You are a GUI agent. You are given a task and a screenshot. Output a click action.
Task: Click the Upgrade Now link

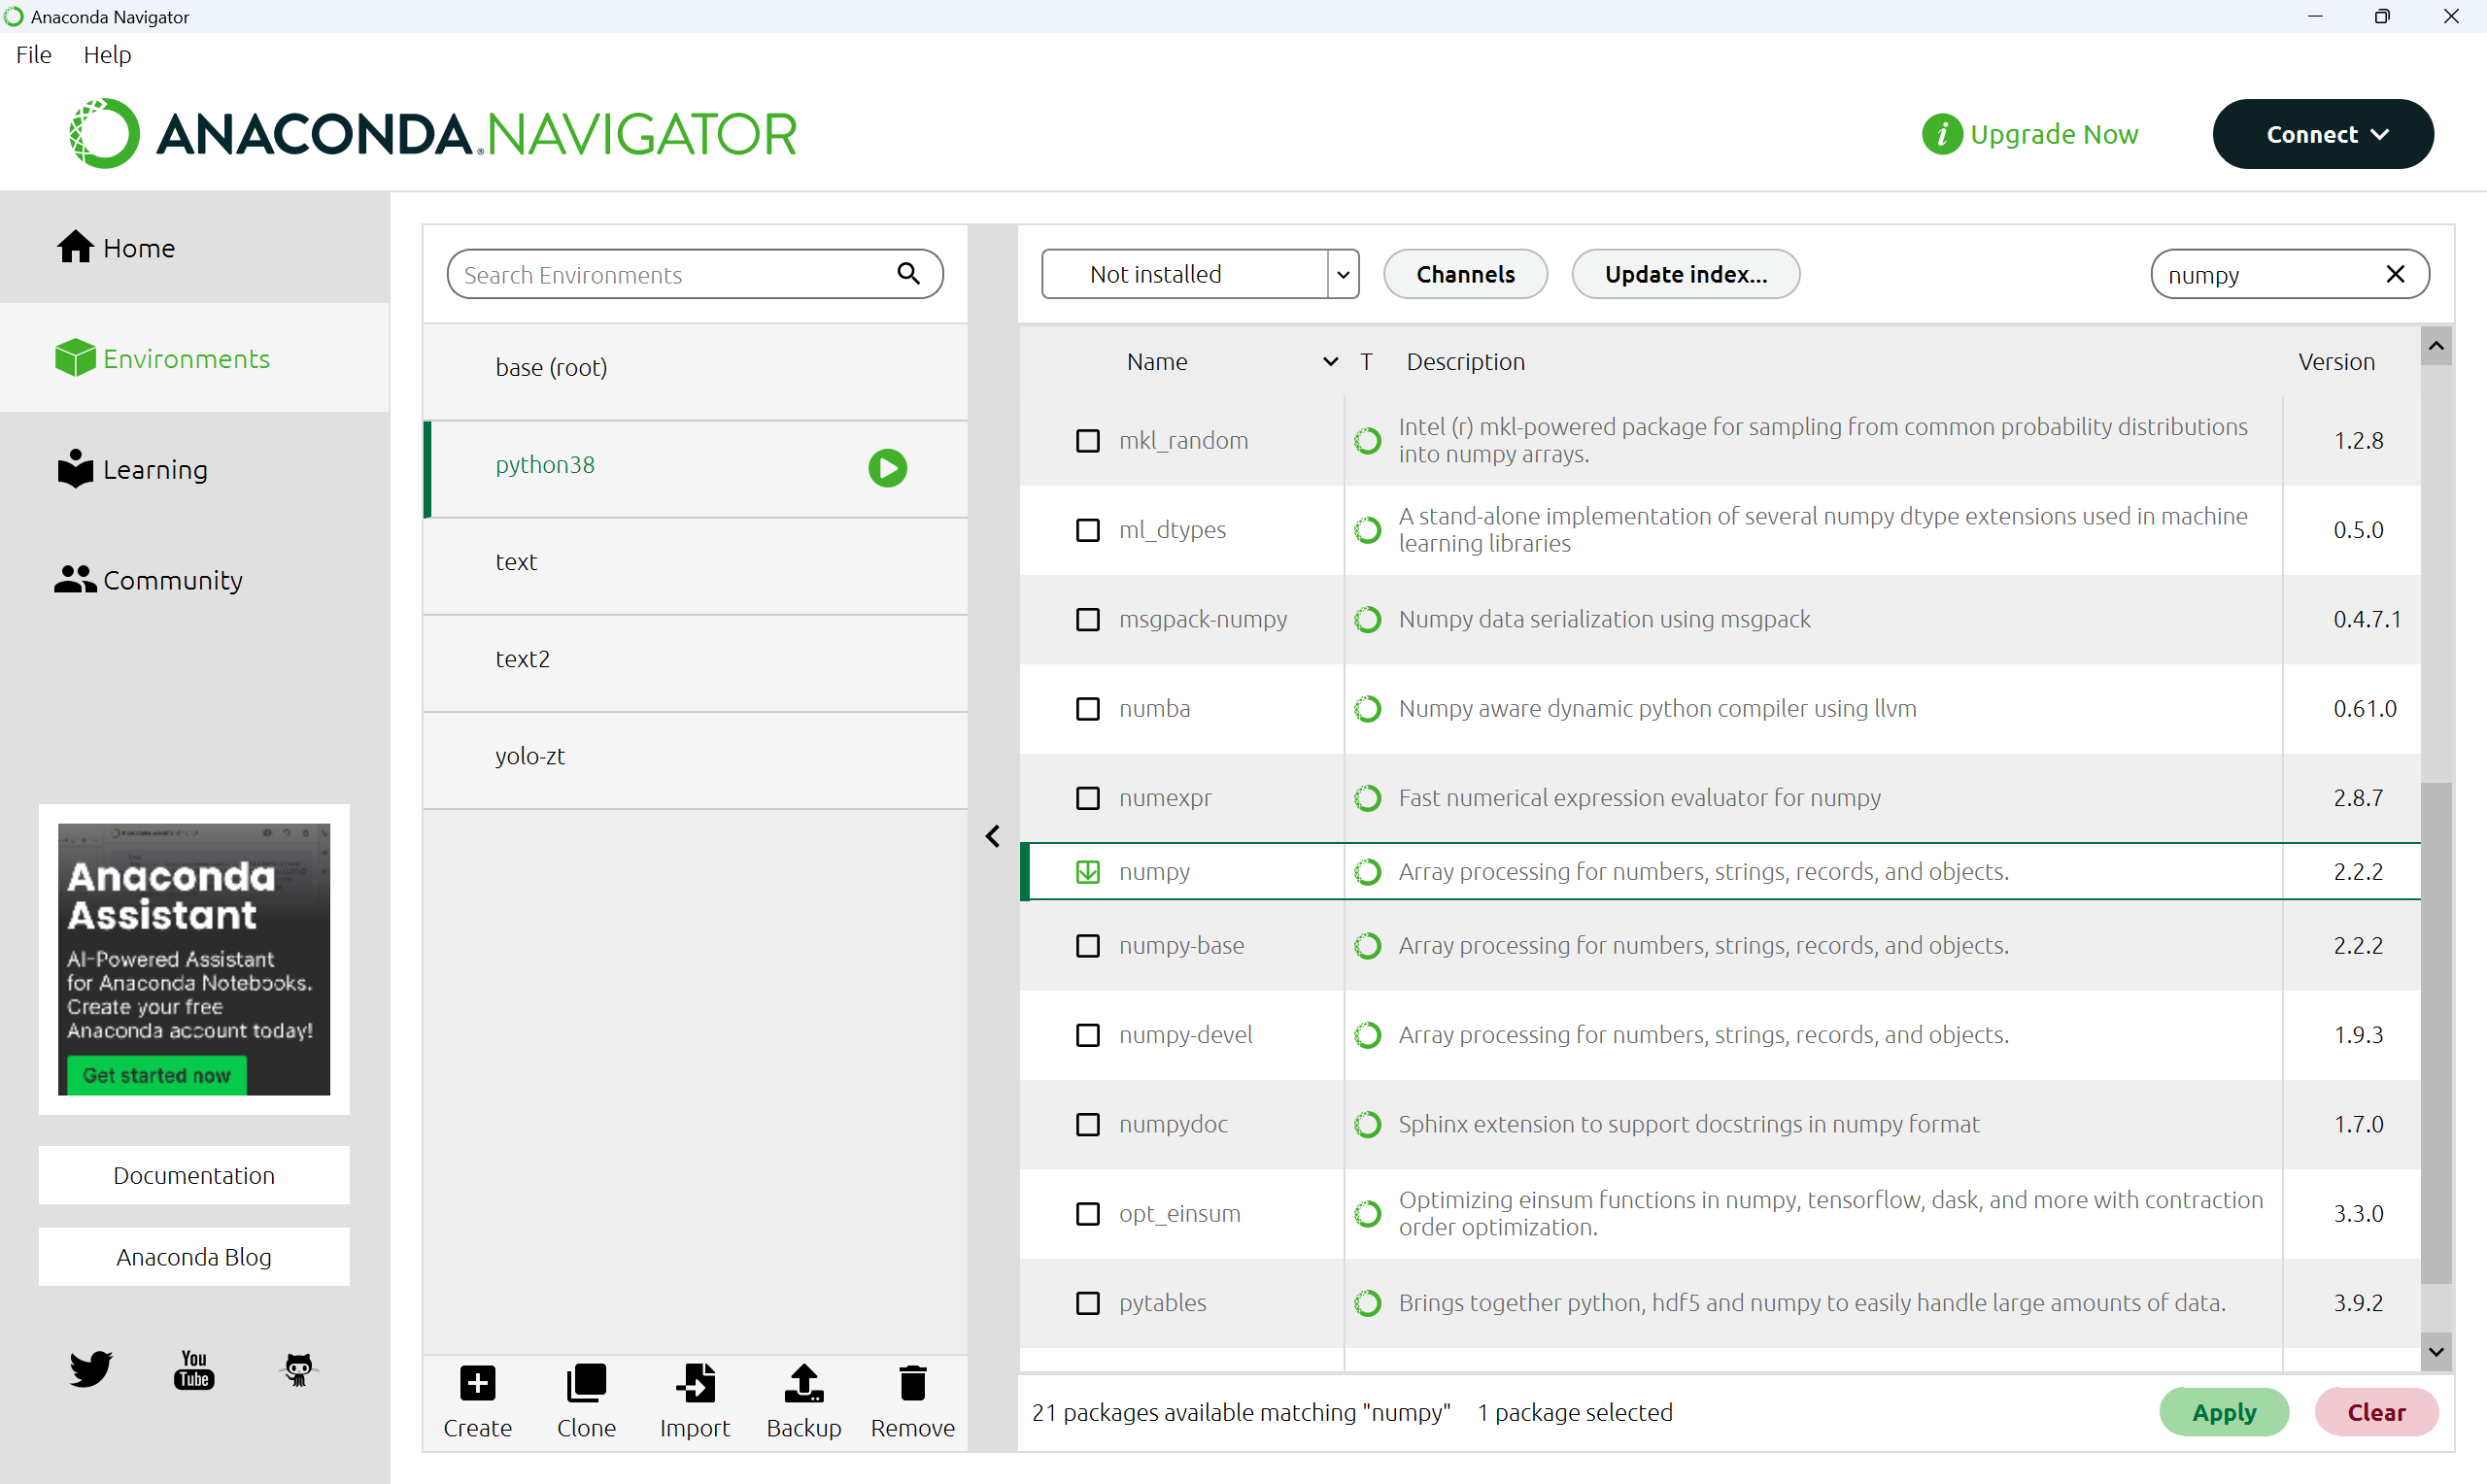2053,134
